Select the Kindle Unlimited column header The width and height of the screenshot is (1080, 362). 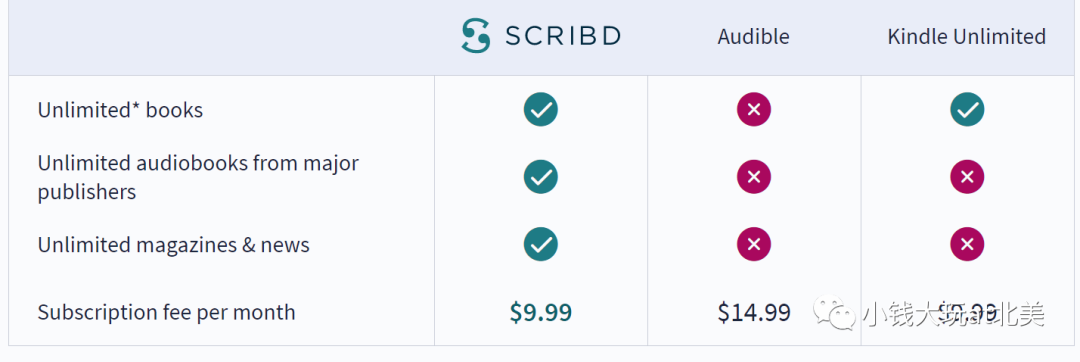tap(966, 36)
